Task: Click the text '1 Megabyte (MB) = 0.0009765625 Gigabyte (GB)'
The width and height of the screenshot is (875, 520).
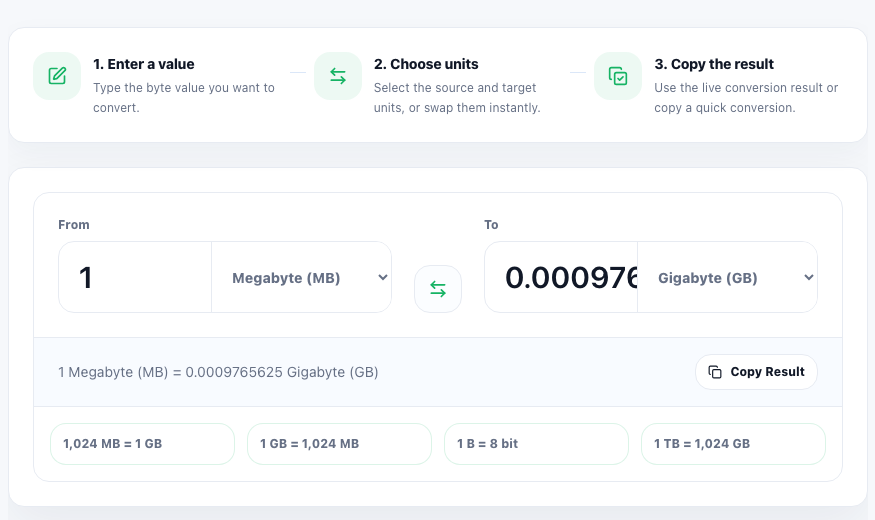Action: pos(218,372)
